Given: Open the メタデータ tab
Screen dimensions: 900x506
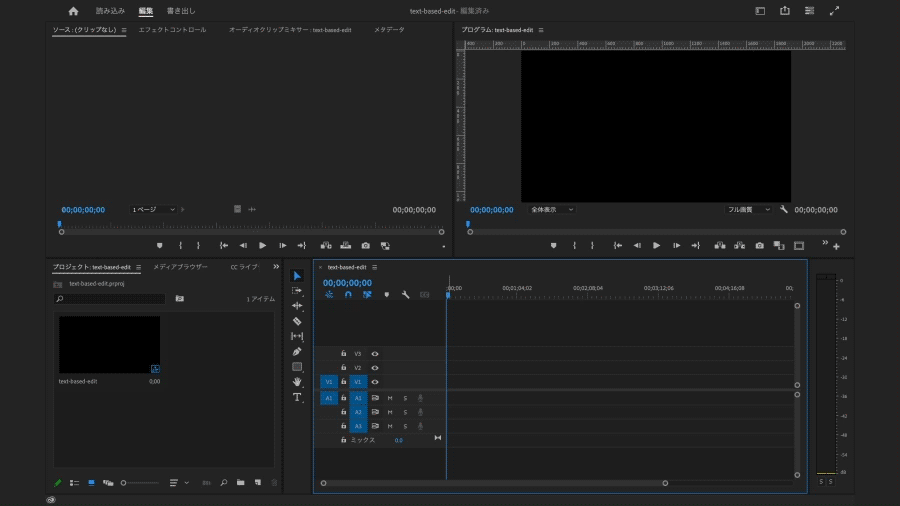Looking at the screenshot, I should (389, 30).
